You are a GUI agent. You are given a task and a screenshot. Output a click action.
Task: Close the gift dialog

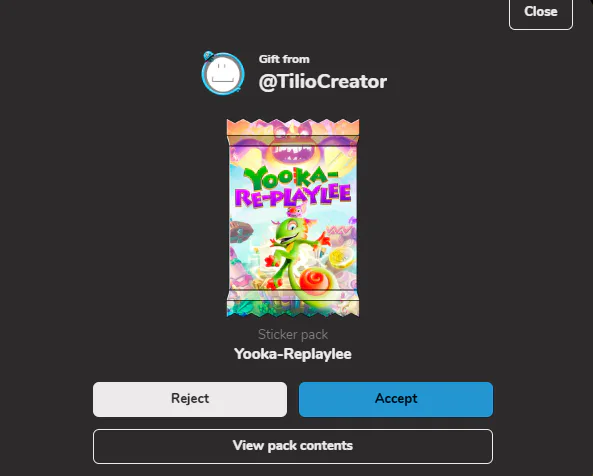click(x=540, y=12)
